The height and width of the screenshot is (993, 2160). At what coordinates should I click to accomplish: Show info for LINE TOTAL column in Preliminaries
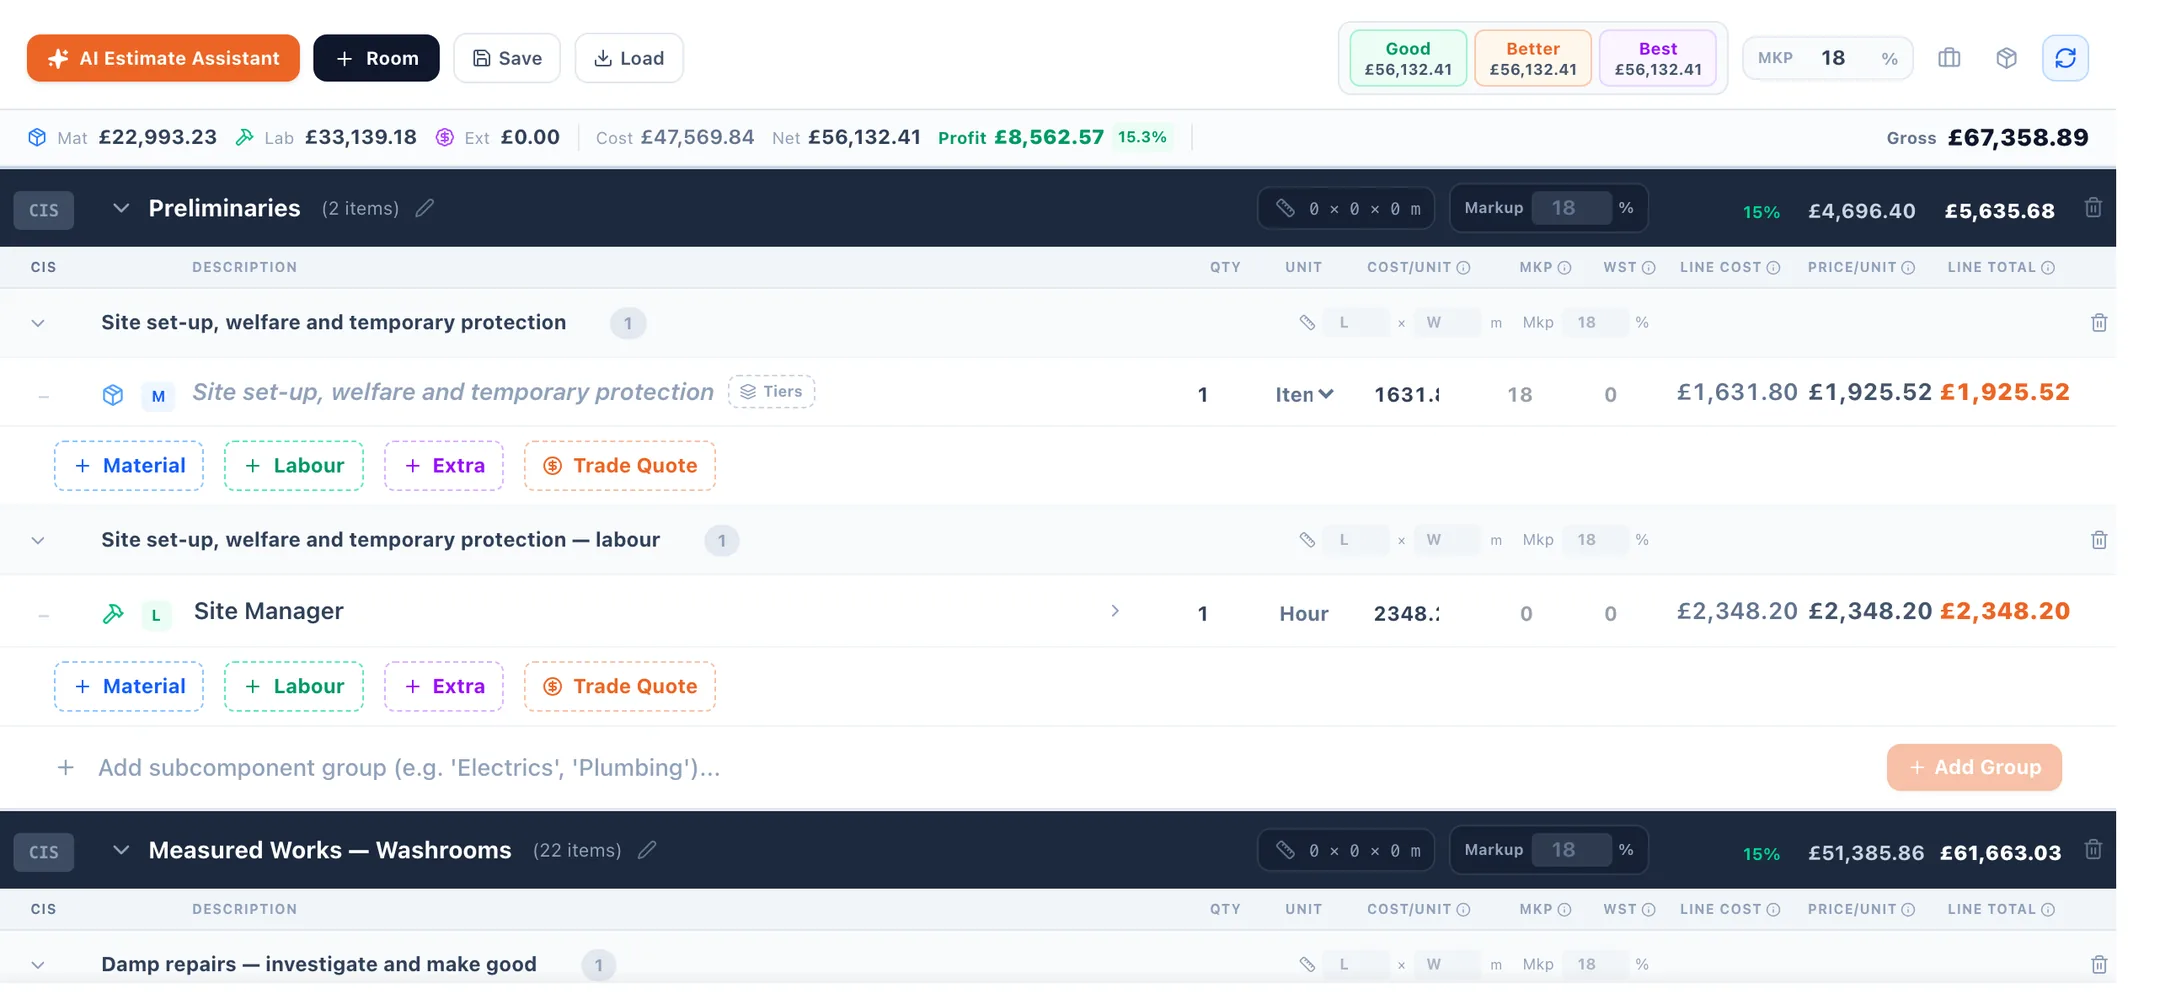2048,268
